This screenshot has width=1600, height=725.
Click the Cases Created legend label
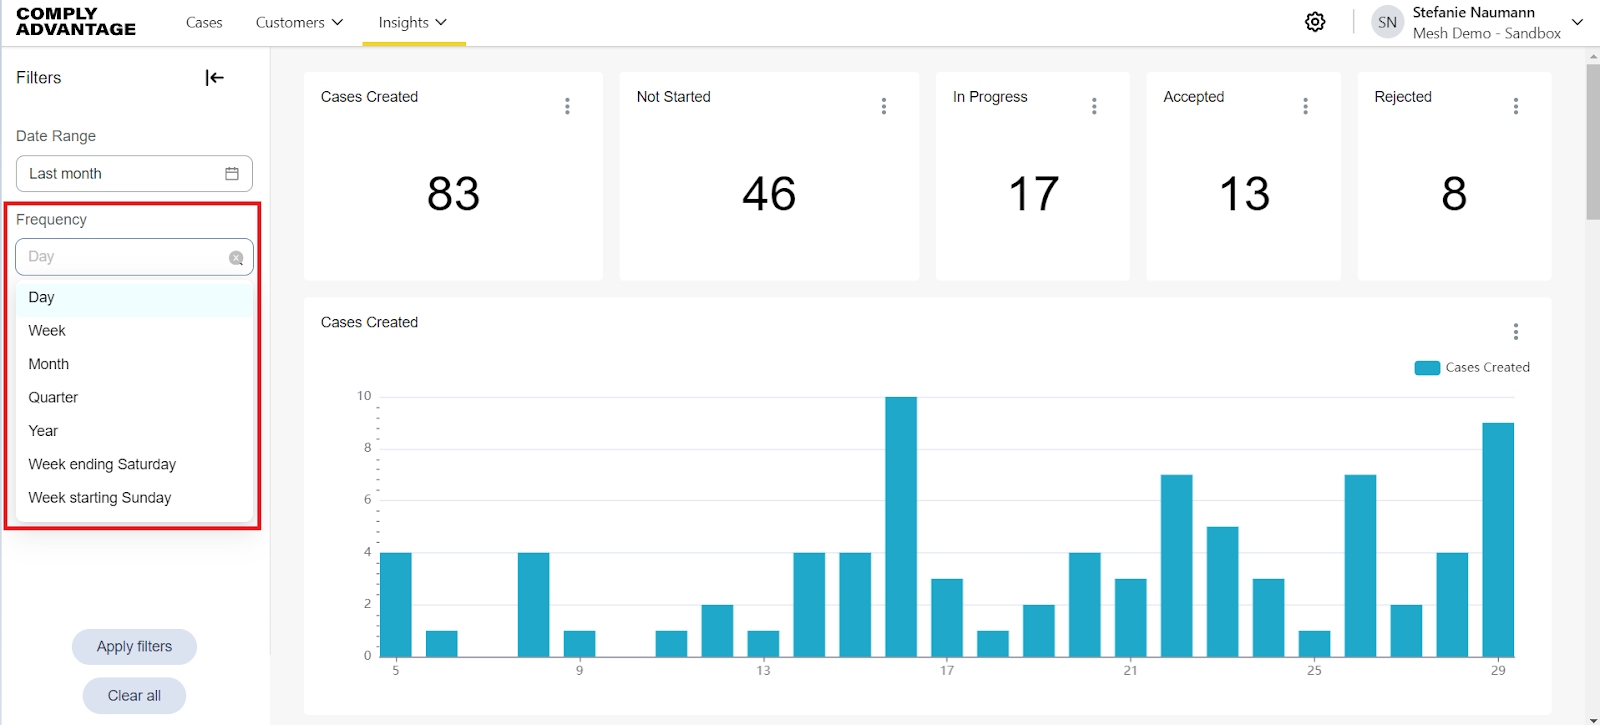point(1487,368)
